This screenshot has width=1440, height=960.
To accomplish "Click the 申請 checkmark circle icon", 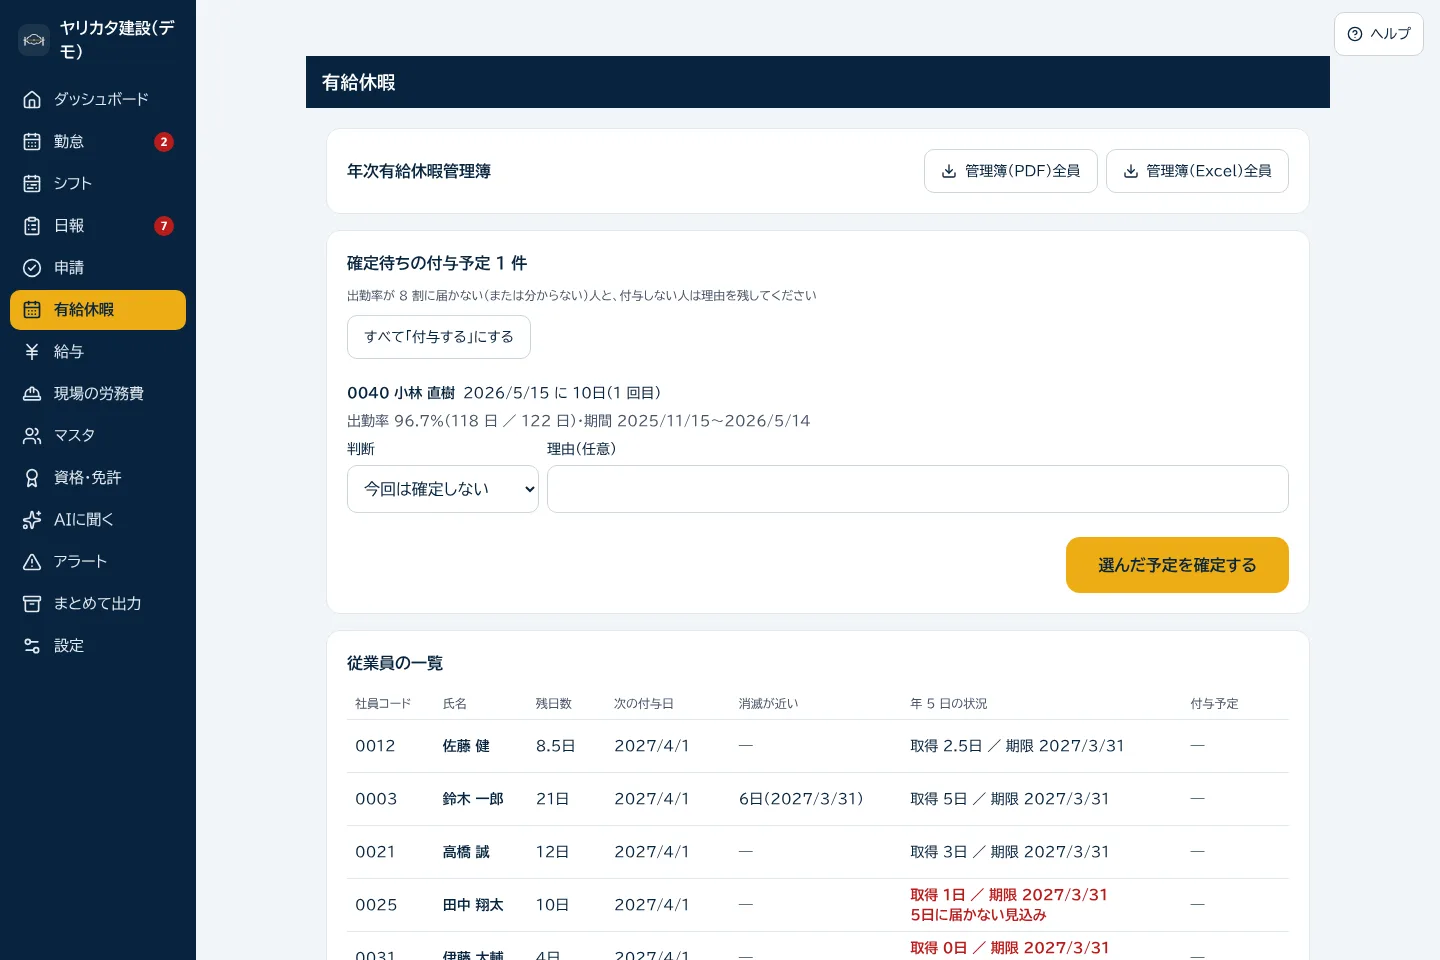I will tap(32, 267).
